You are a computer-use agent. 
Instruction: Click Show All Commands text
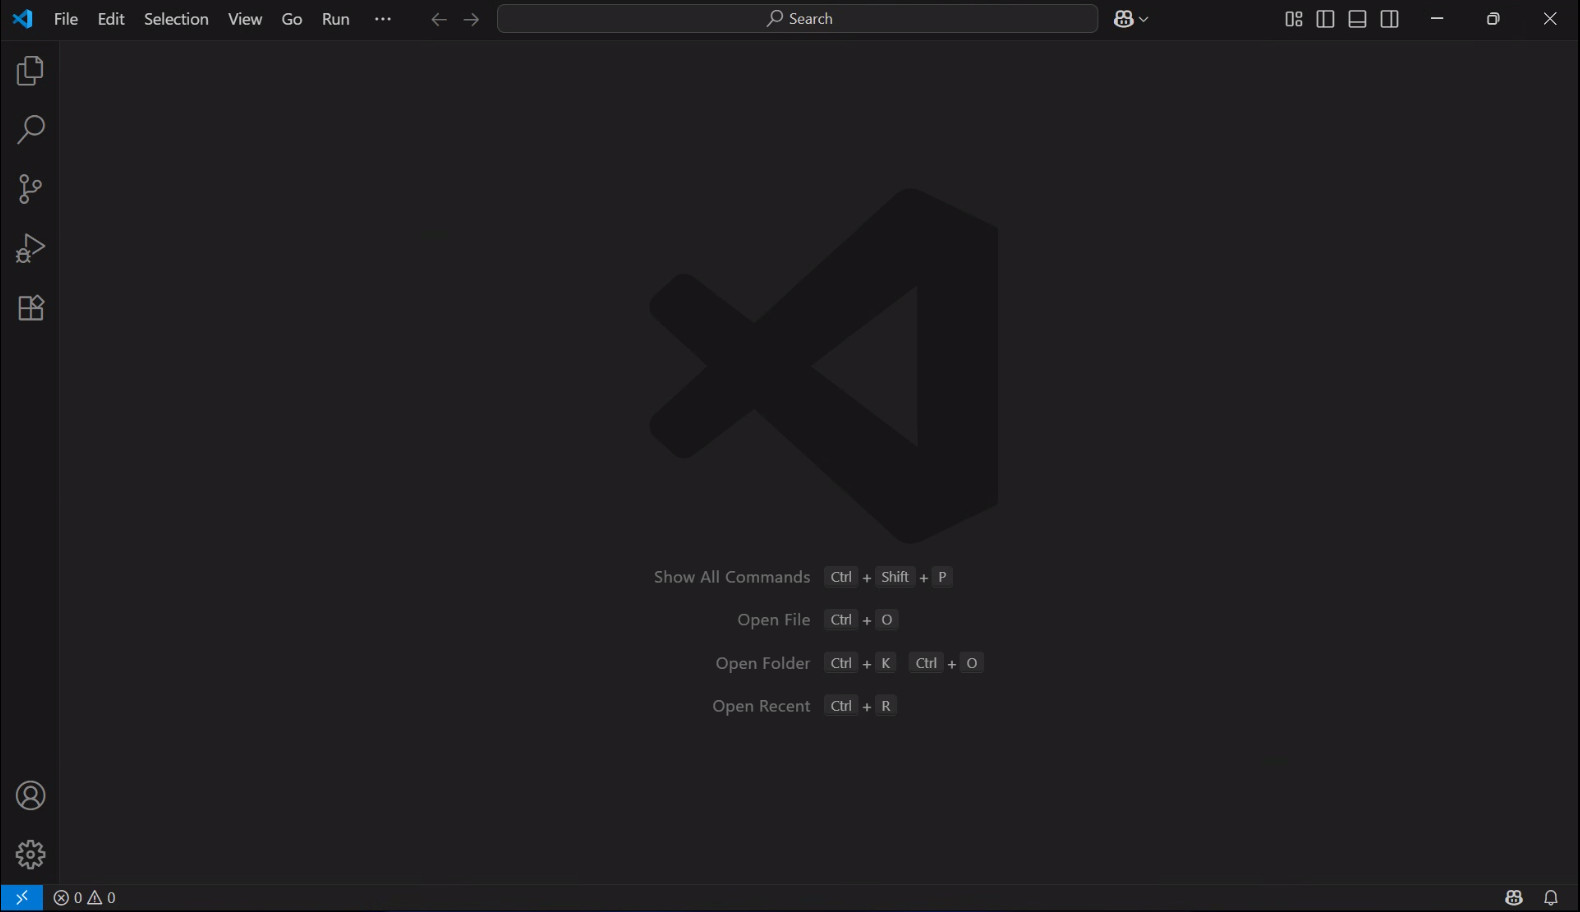[732, 577]
